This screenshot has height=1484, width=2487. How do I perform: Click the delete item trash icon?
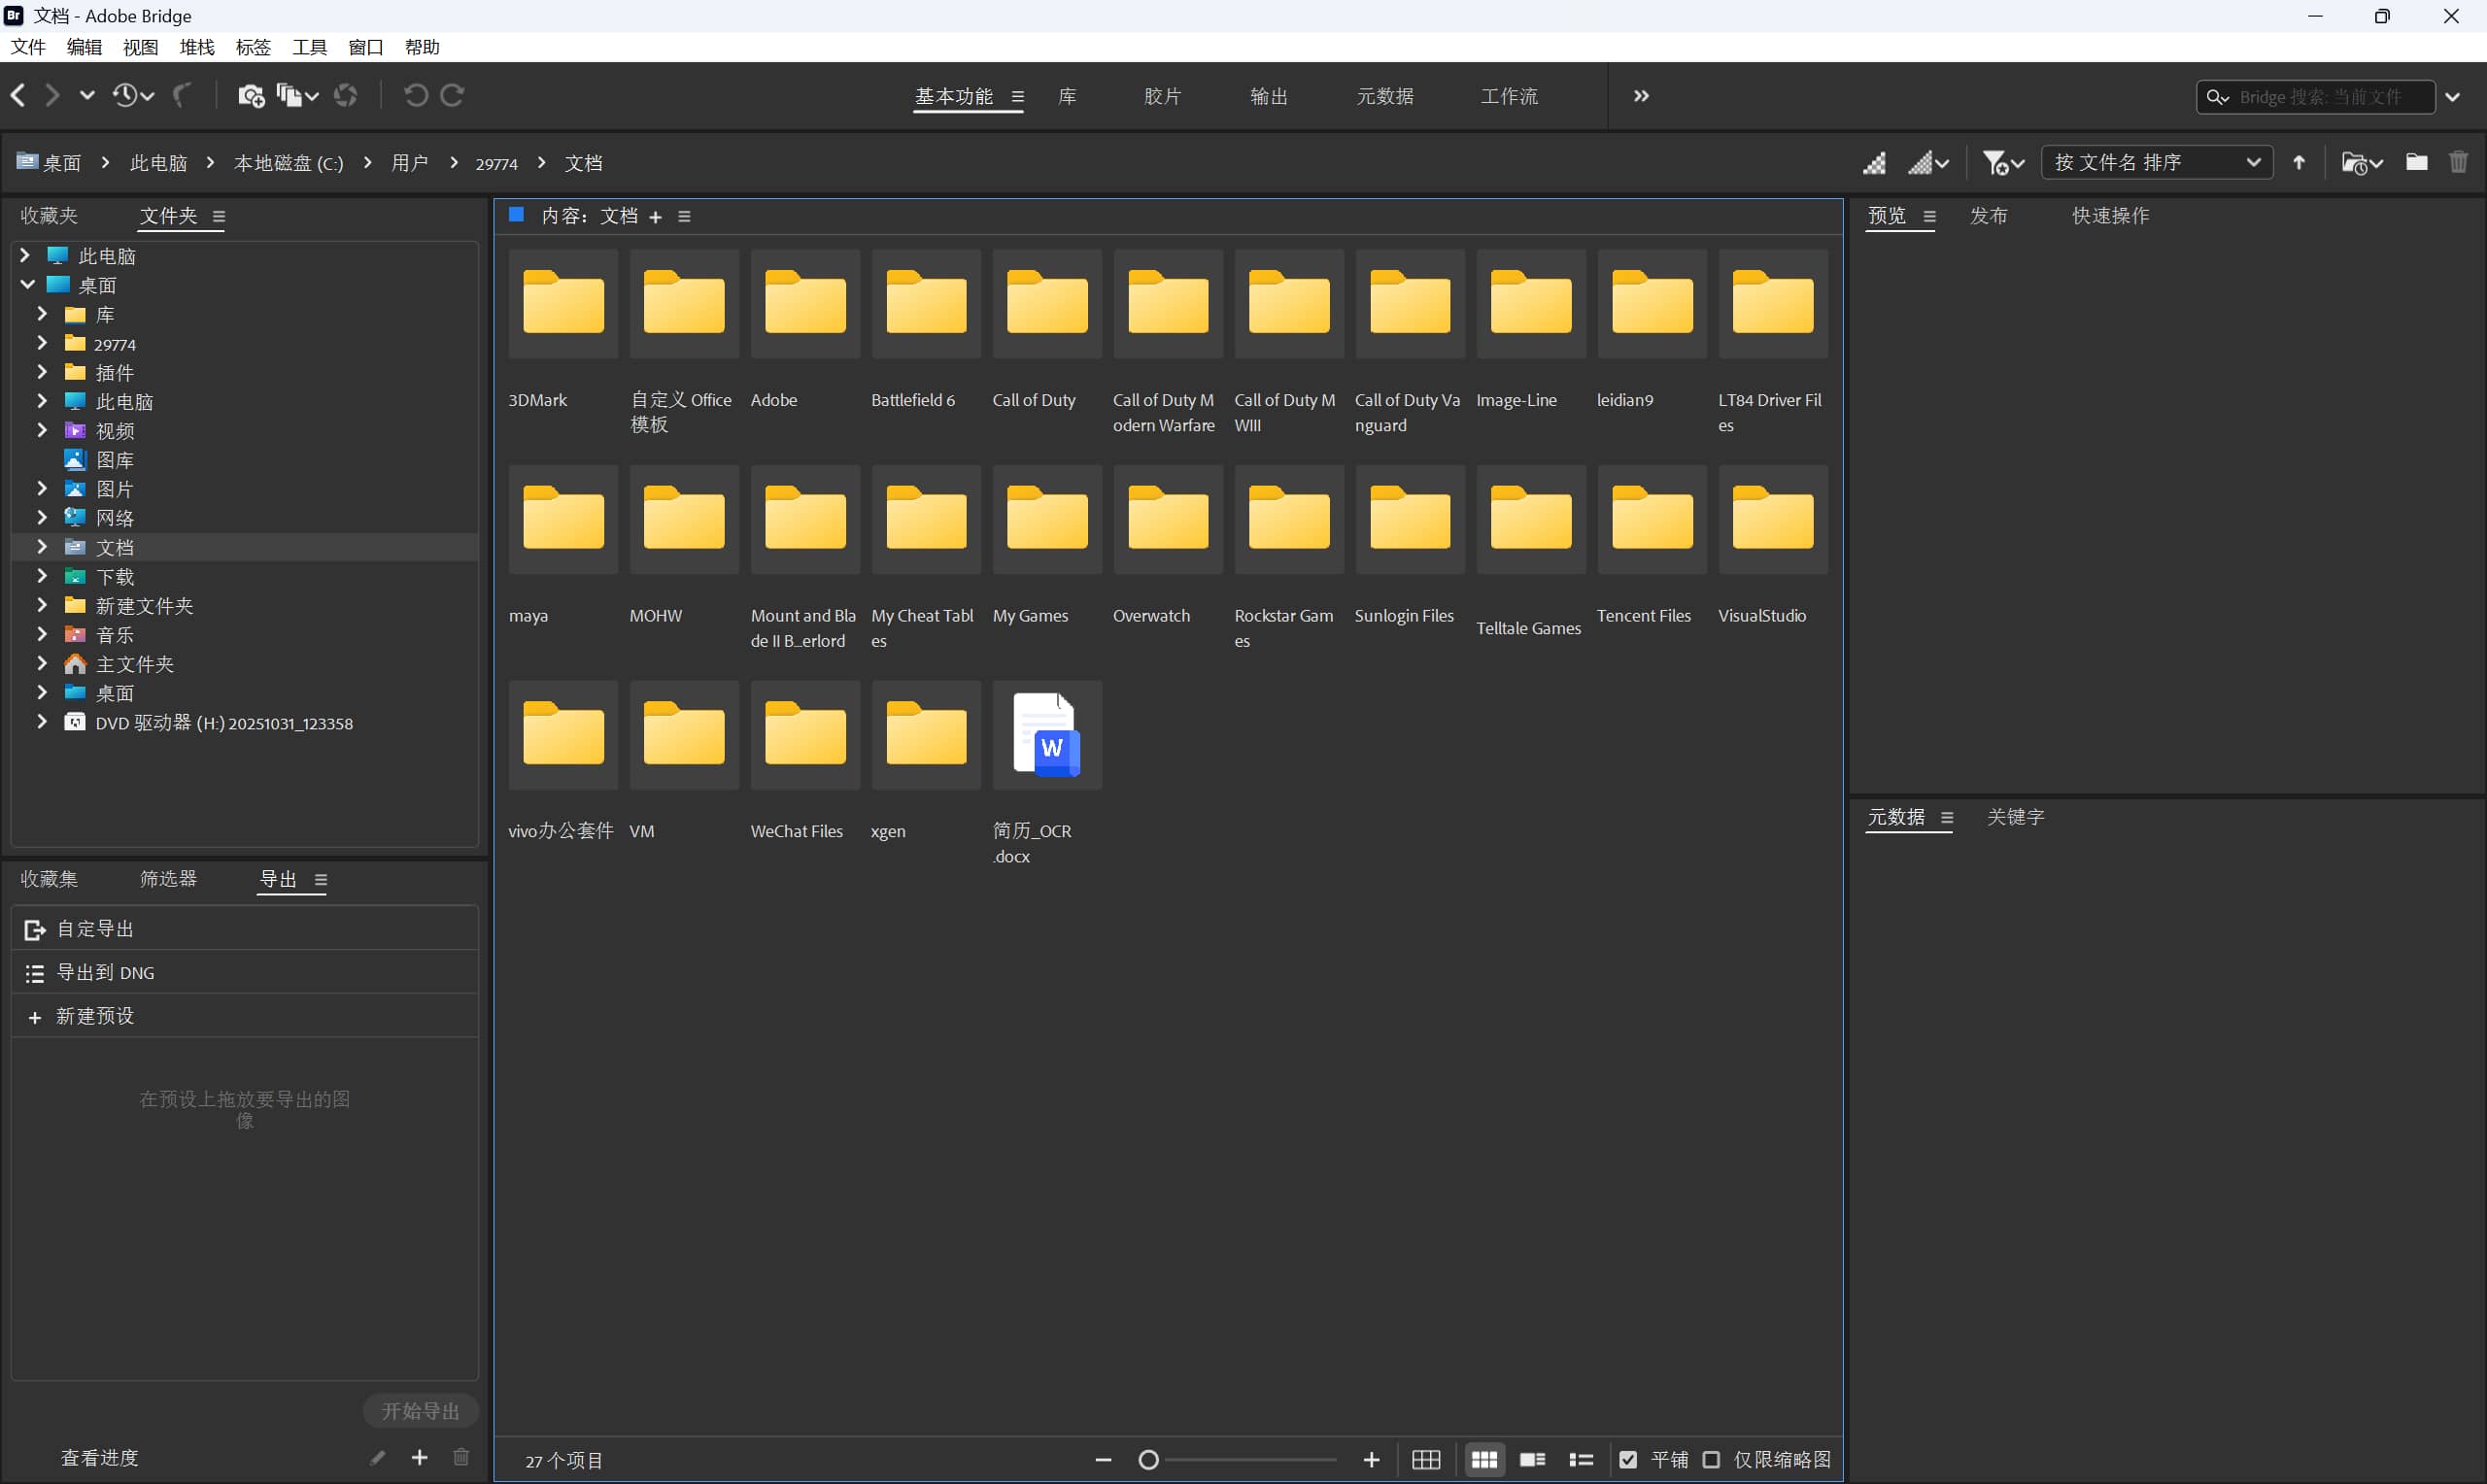(2458, 162)
